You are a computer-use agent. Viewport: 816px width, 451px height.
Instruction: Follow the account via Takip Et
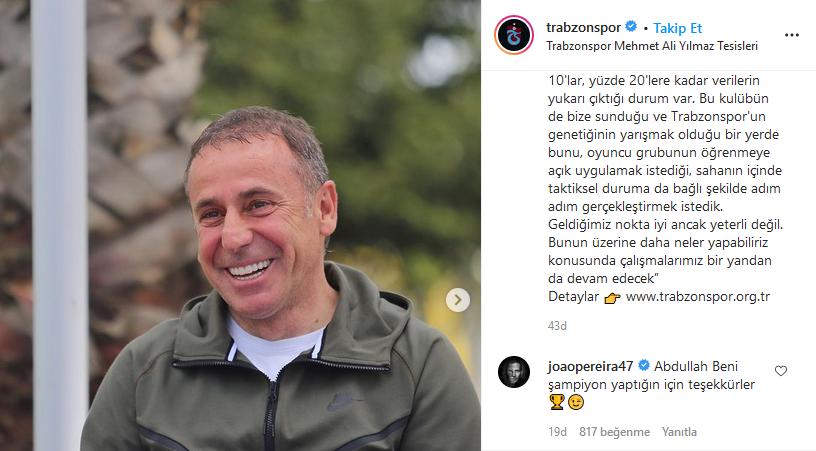pos(678,28)
